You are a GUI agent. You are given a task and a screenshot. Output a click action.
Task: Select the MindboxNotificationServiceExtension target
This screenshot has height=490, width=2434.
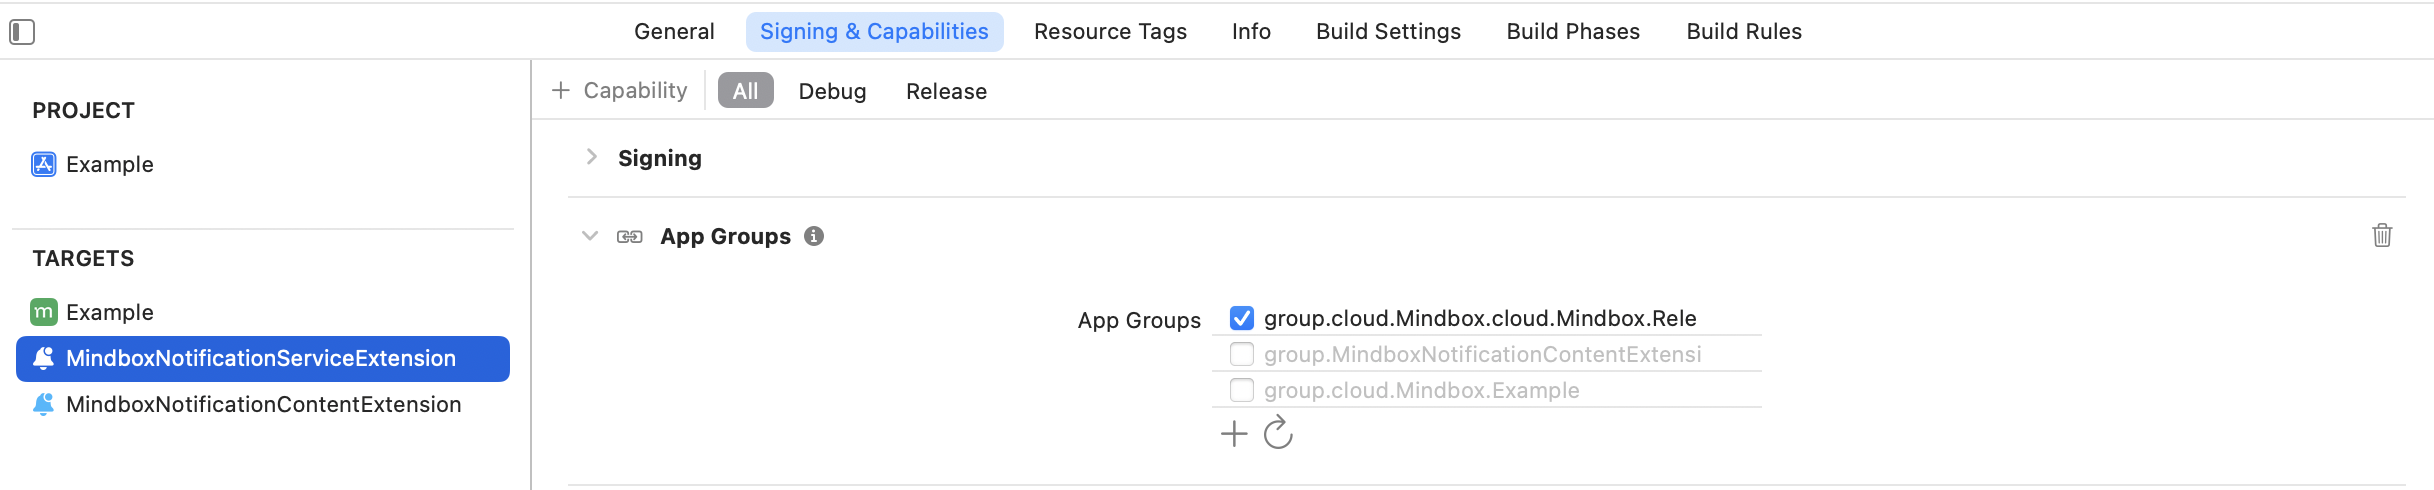[x=263, y=358]
